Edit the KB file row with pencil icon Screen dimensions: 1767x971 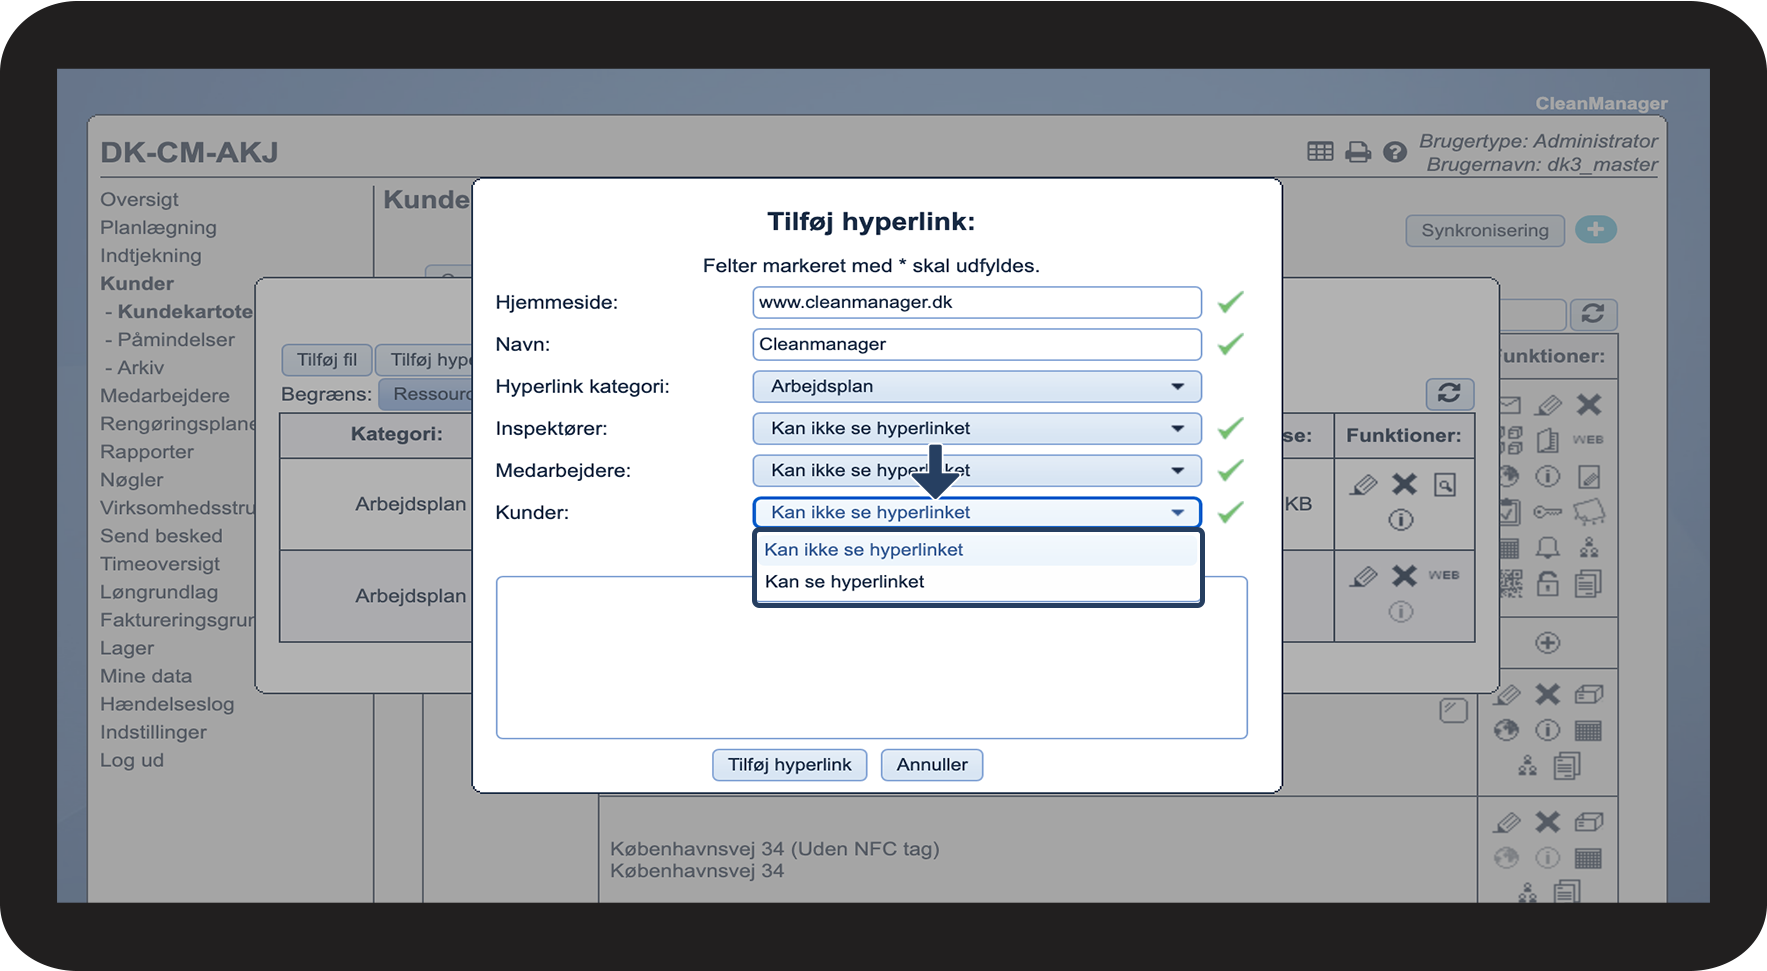[x=1363, y=485]
